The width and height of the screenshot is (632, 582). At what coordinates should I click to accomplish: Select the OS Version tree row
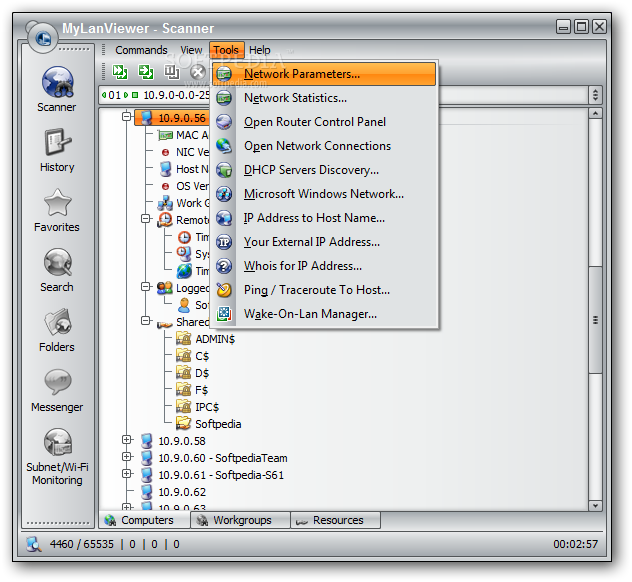click(185, 186)
